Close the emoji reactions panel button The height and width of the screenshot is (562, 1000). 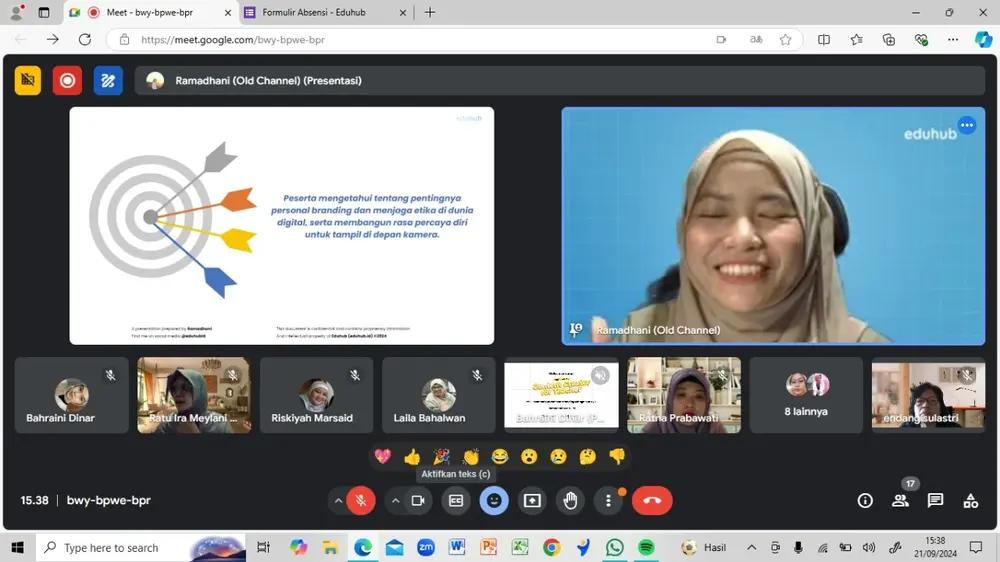coord(494,501)
